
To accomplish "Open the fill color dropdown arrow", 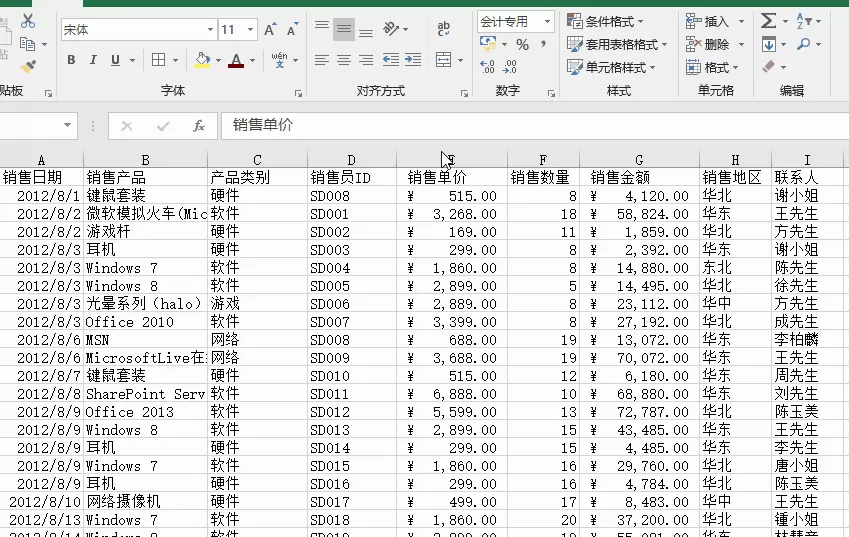I will [x=218, y=61].
